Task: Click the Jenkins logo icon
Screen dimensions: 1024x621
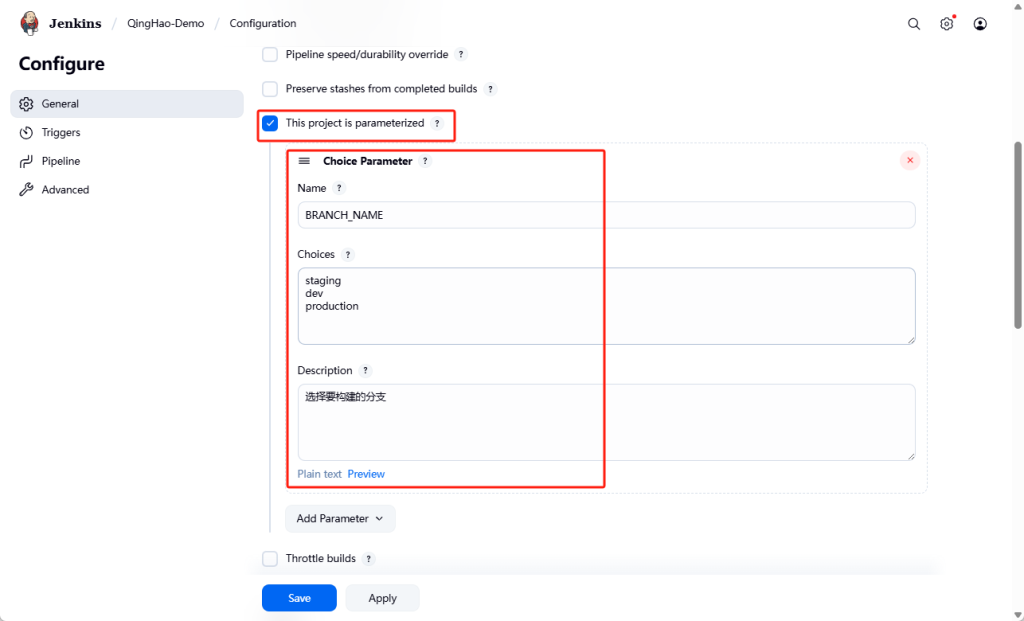Action: (x=30, y=23)
